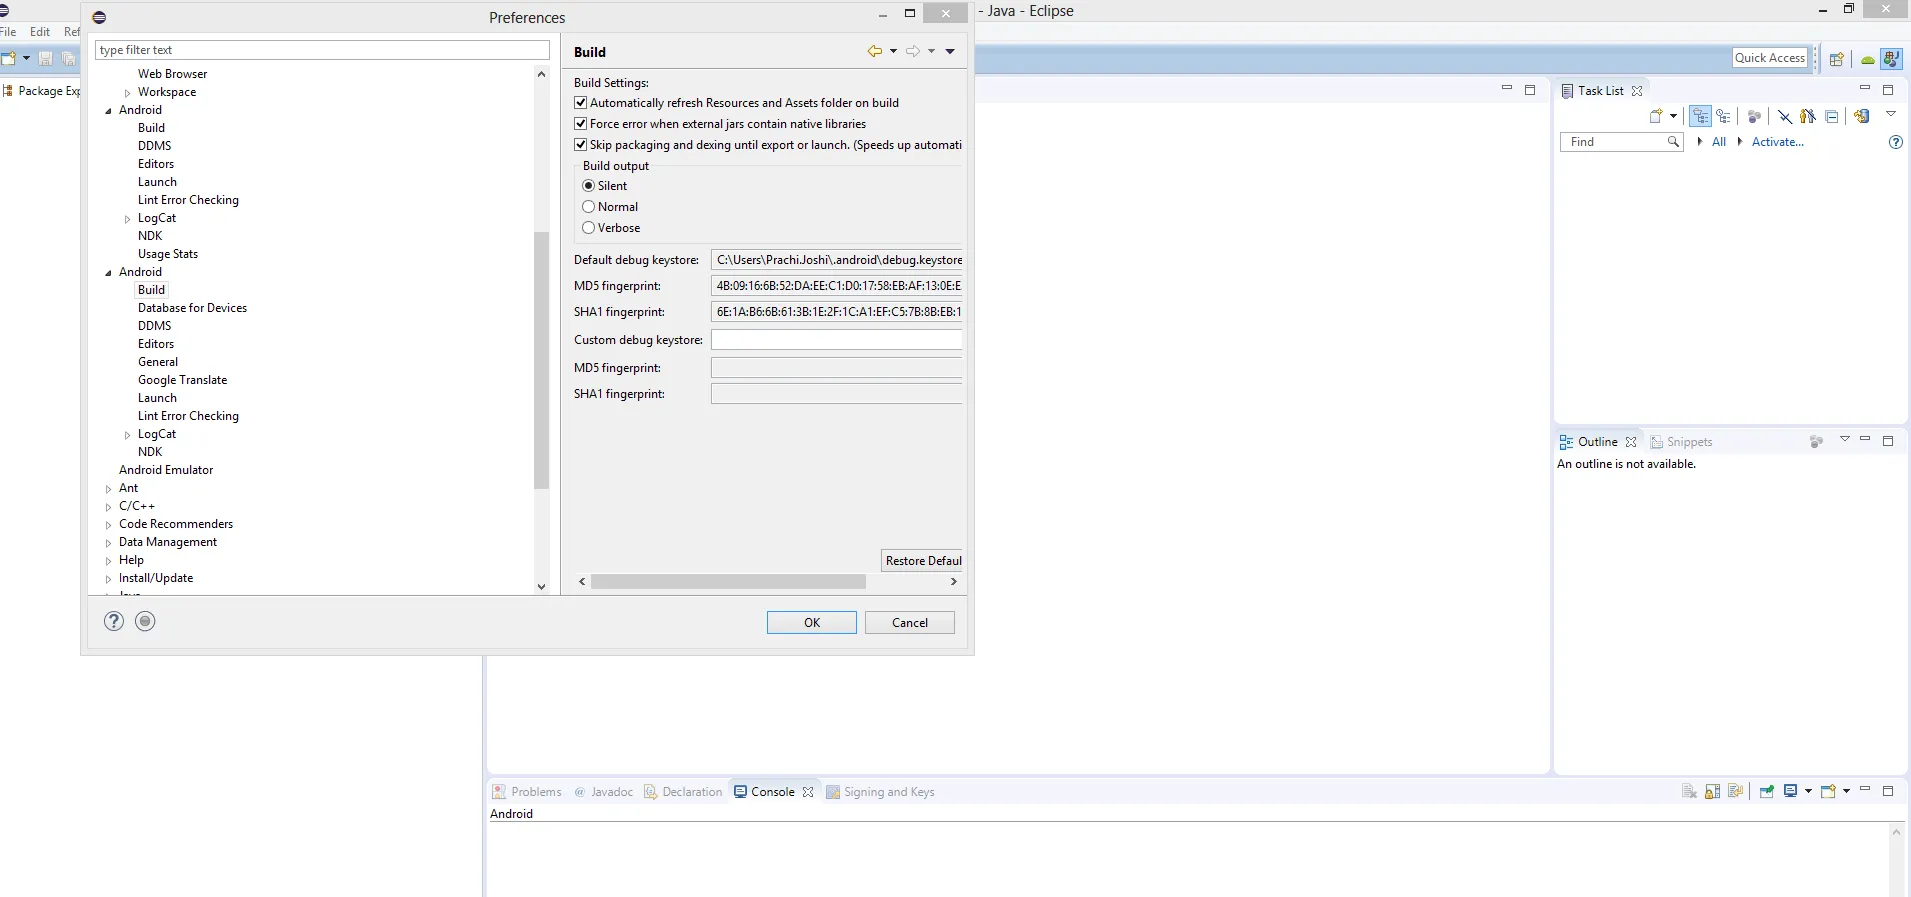The image size is (1911, 897).
Task: Expand the Install/Update node
Action: 108,579
